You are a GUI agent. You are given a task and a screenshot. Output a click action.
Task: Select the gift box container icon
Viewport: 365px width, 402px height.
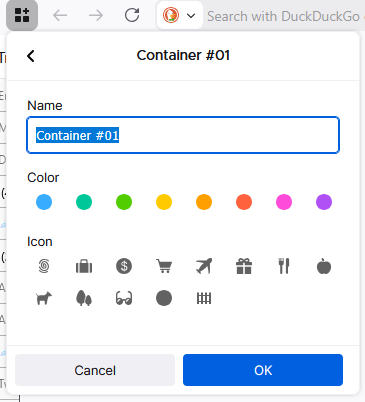point(244,266)
